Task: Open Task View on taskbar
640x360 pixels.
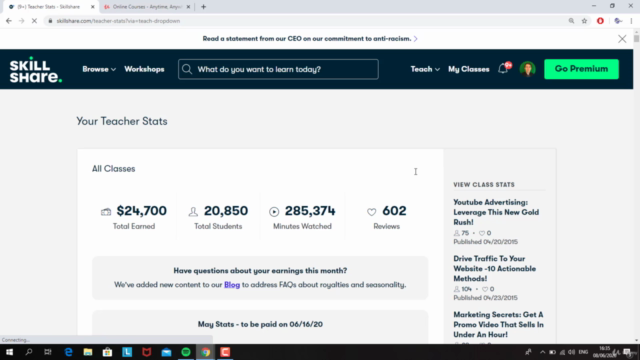Action: coord(48,352)
